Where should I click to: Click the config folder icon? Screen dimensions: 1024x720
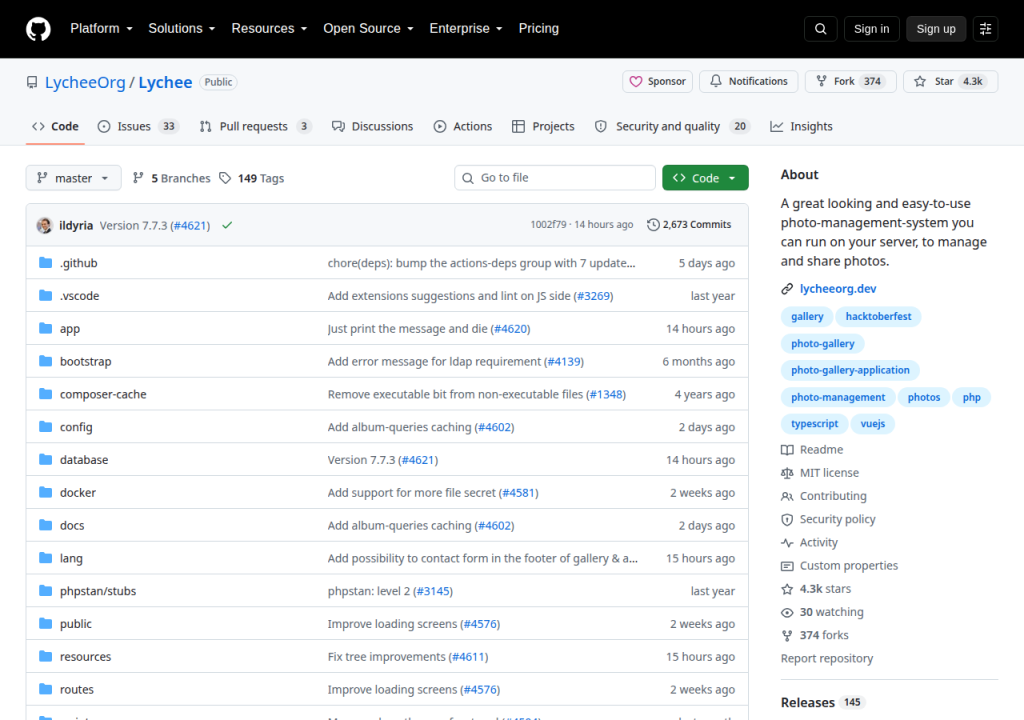[45, 427]
